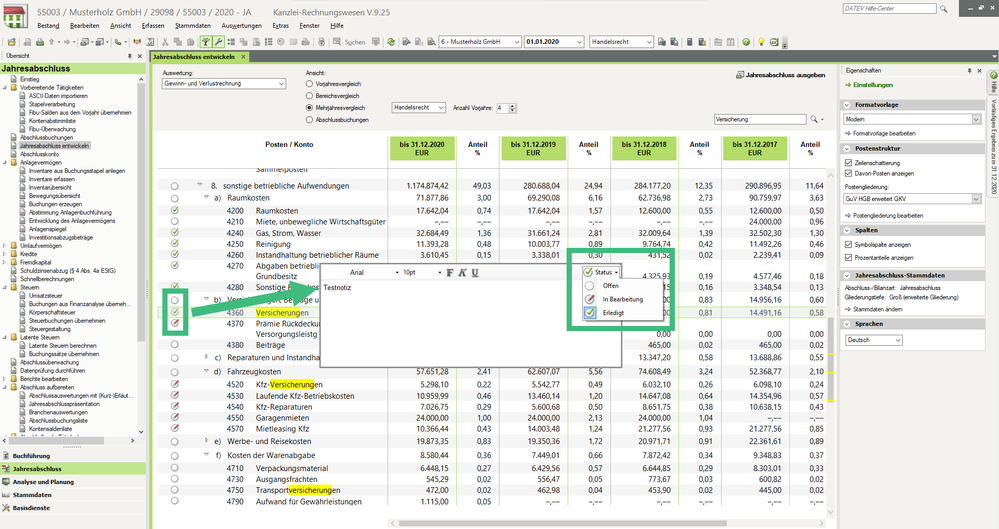Toggle the Symbolspalte anzeigen checkbox
The image size is (999, 529).
tap(848, 245)
